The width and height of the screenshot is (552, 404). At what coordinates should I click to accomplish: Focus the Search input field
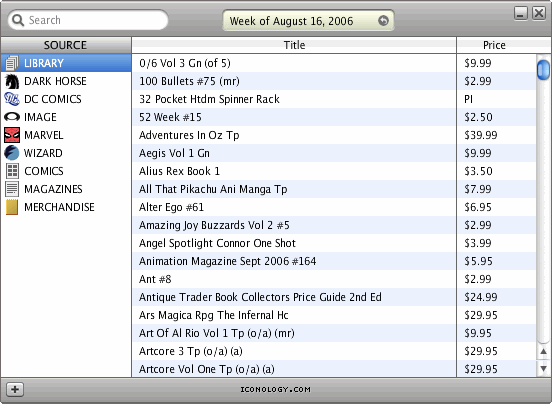(x=88, y=20)
